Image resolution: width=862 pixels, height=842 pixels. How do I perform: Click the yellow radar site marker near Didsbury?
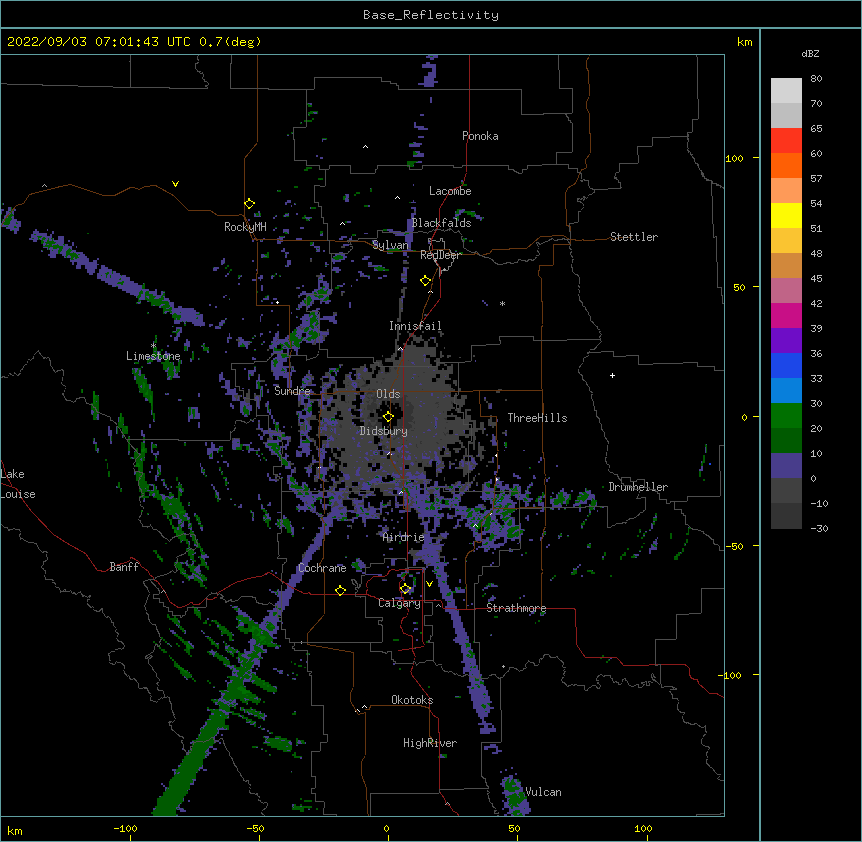tap(388, 417)
